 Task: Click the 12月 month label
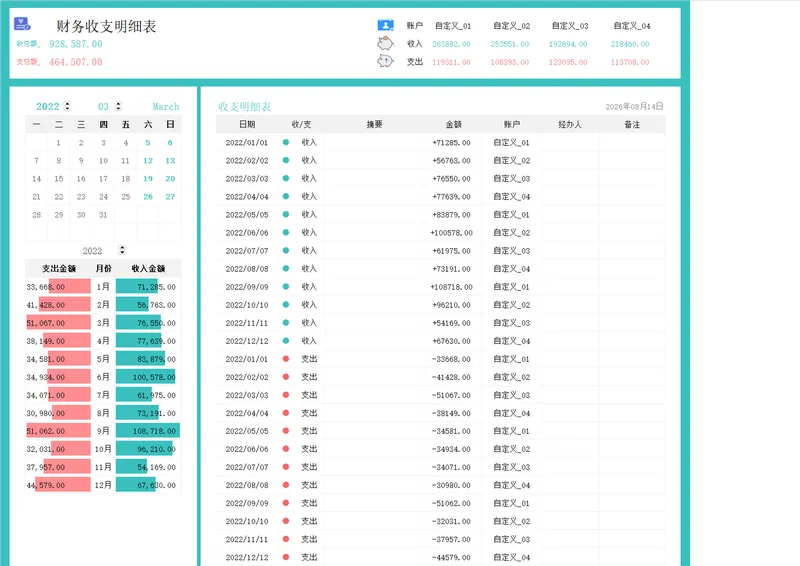coord(103,485)
